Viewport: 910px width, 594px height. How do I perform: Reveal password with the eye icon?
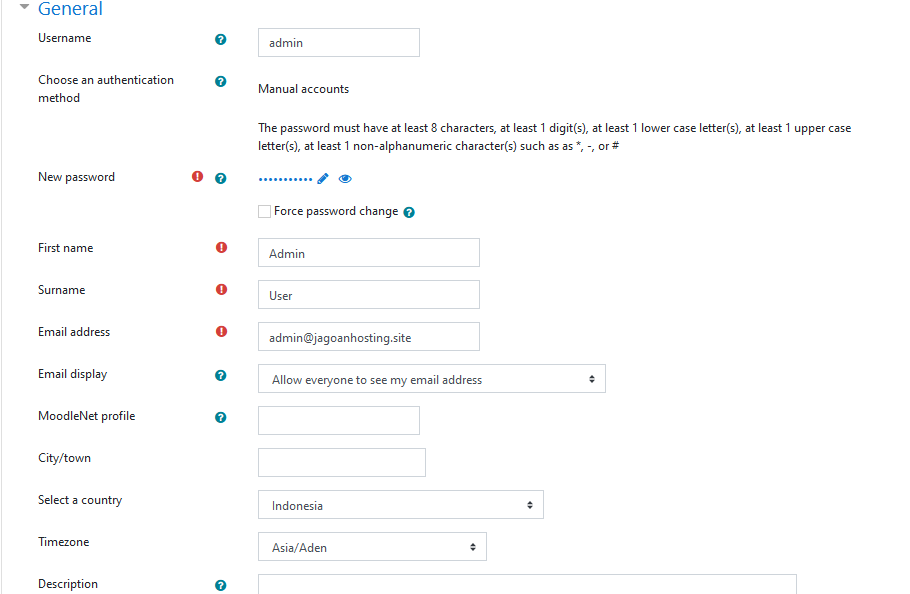click(345, 179)
